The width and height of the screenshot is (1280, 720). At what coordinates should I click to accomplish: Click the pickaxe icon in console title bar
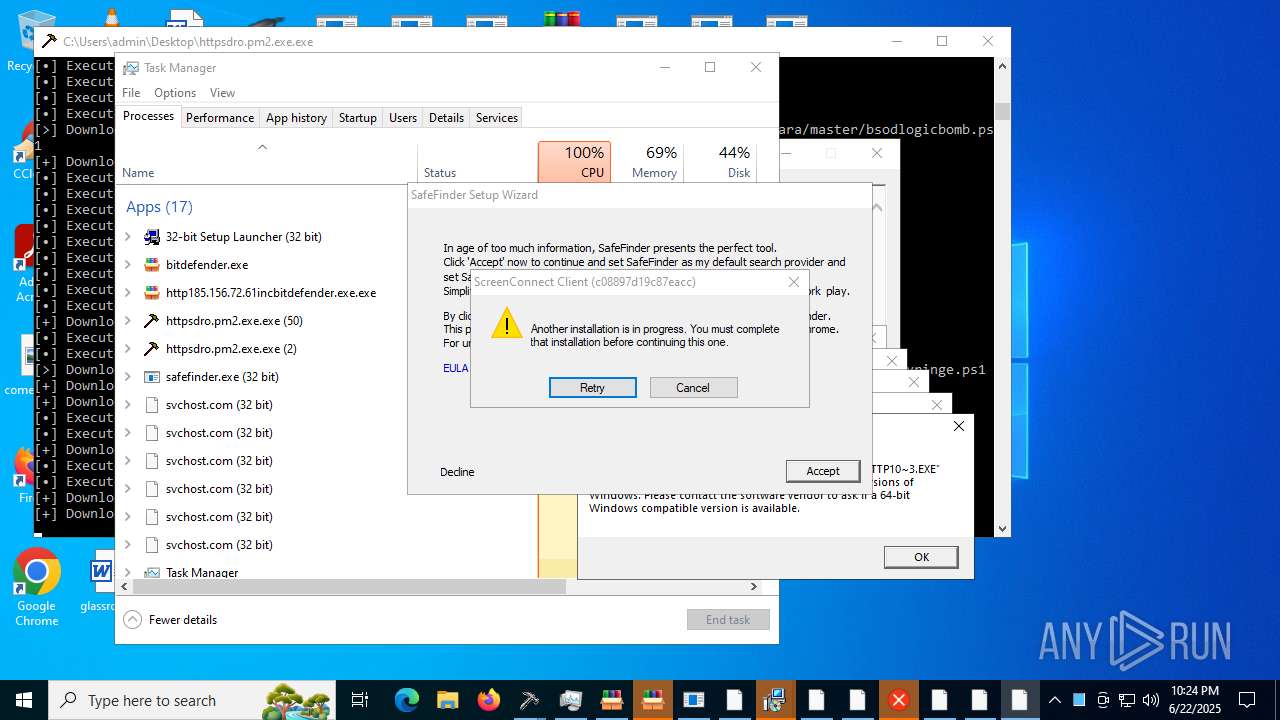tap(48, 41)
